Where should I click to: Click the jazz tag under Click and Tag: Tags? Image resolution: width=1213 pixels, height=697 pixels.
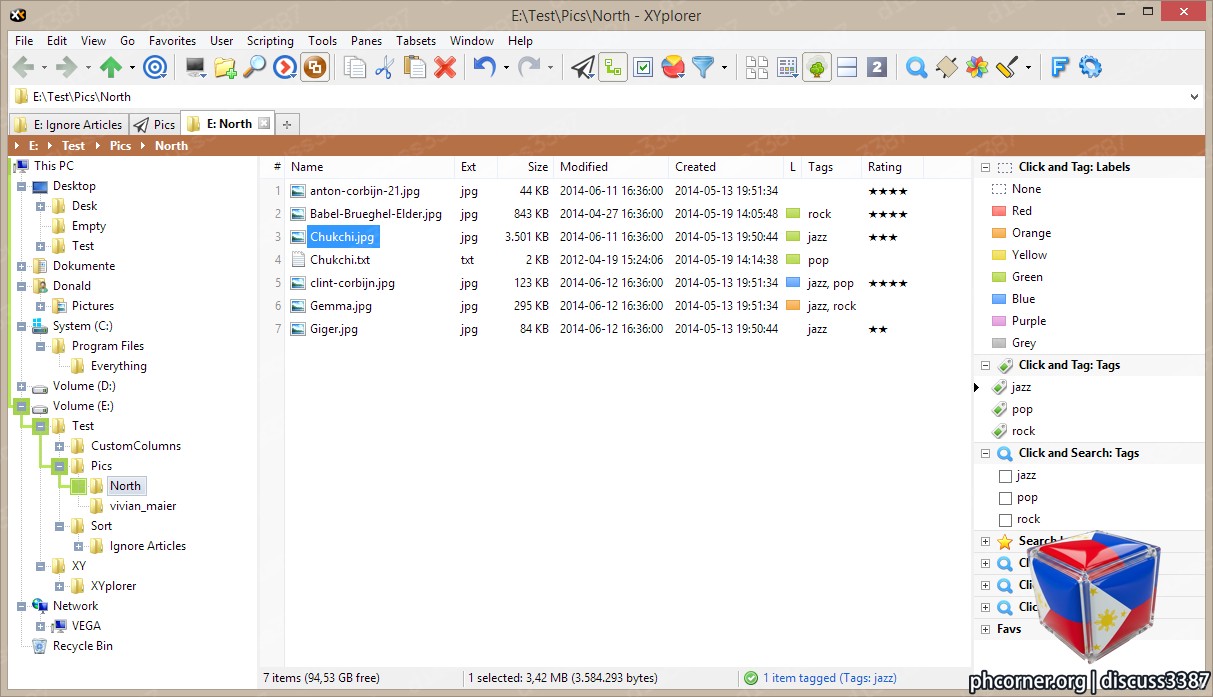(1021, 387)
